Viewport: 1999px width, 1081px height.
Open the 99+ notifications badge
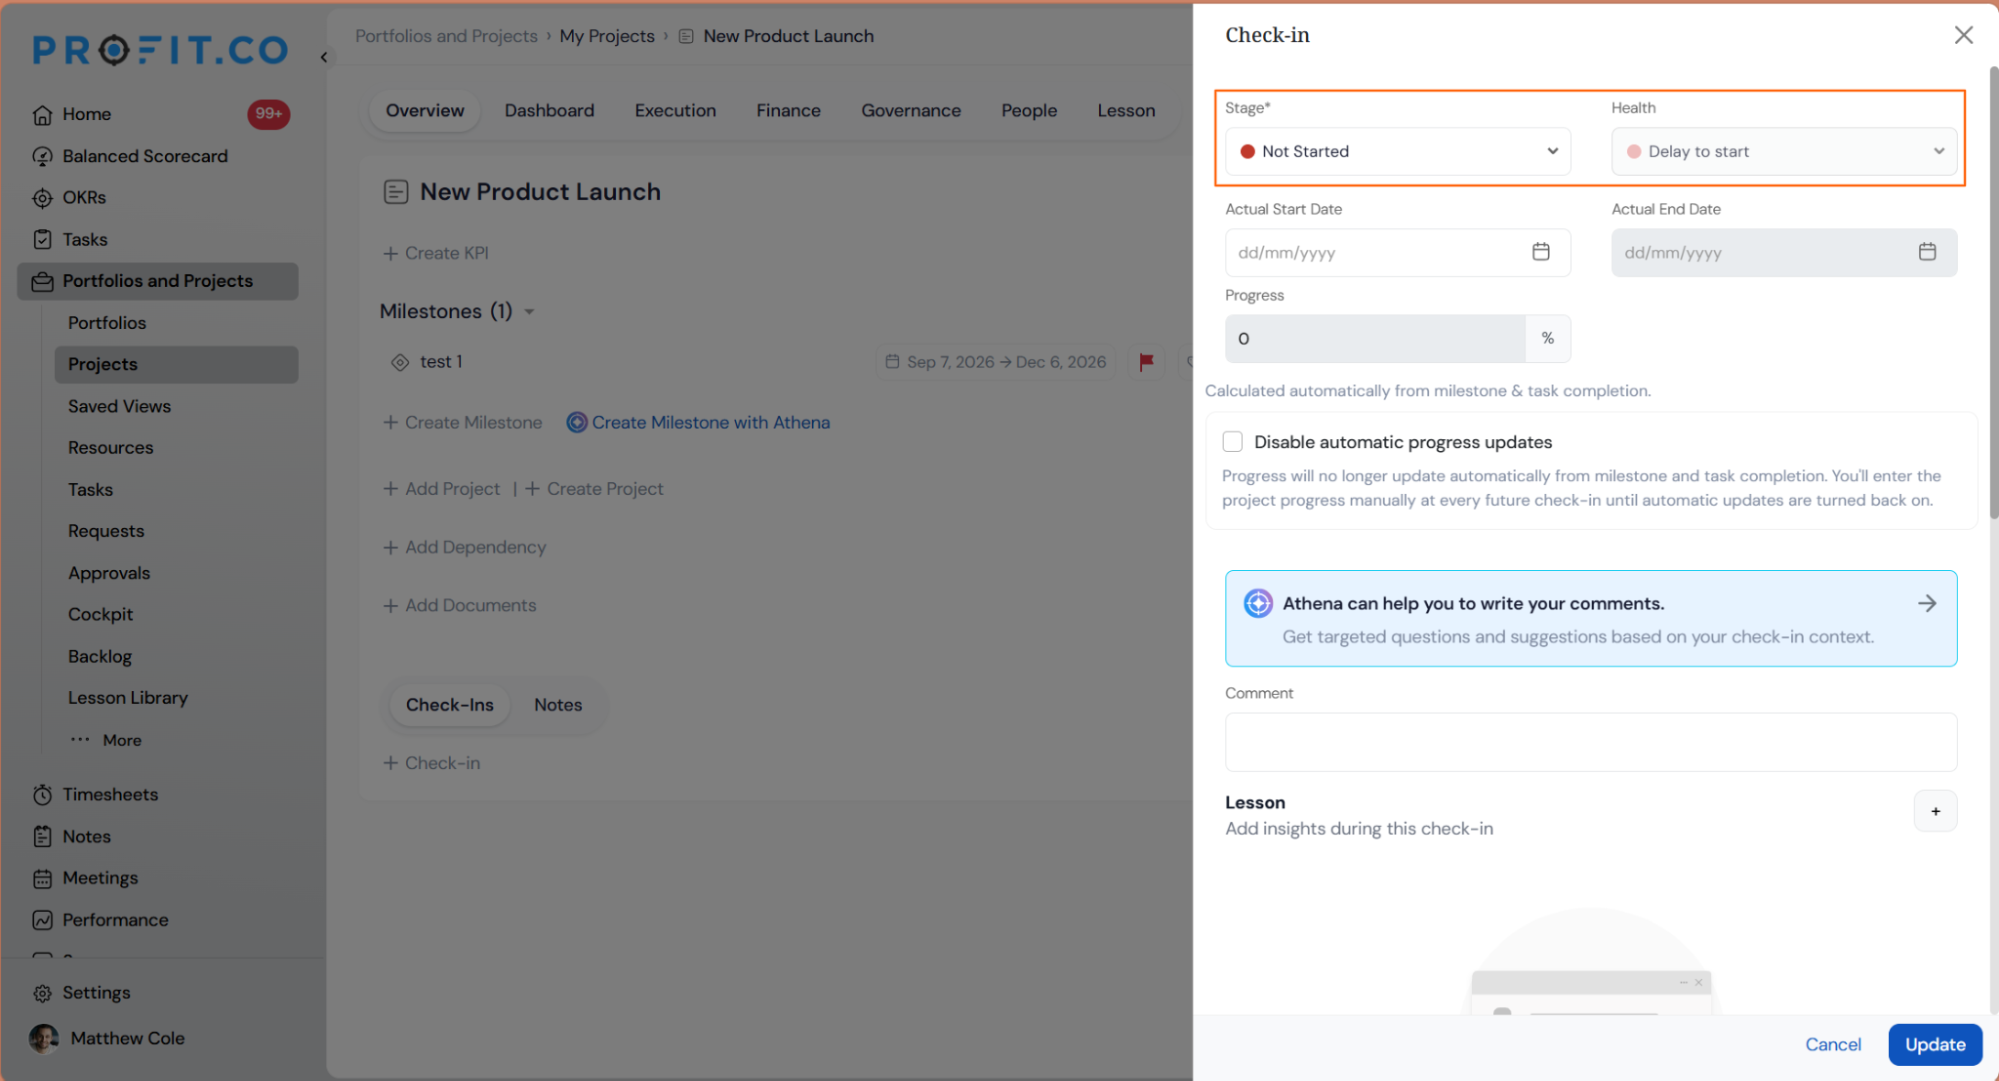pyautogui.click(x=268, y=114)
